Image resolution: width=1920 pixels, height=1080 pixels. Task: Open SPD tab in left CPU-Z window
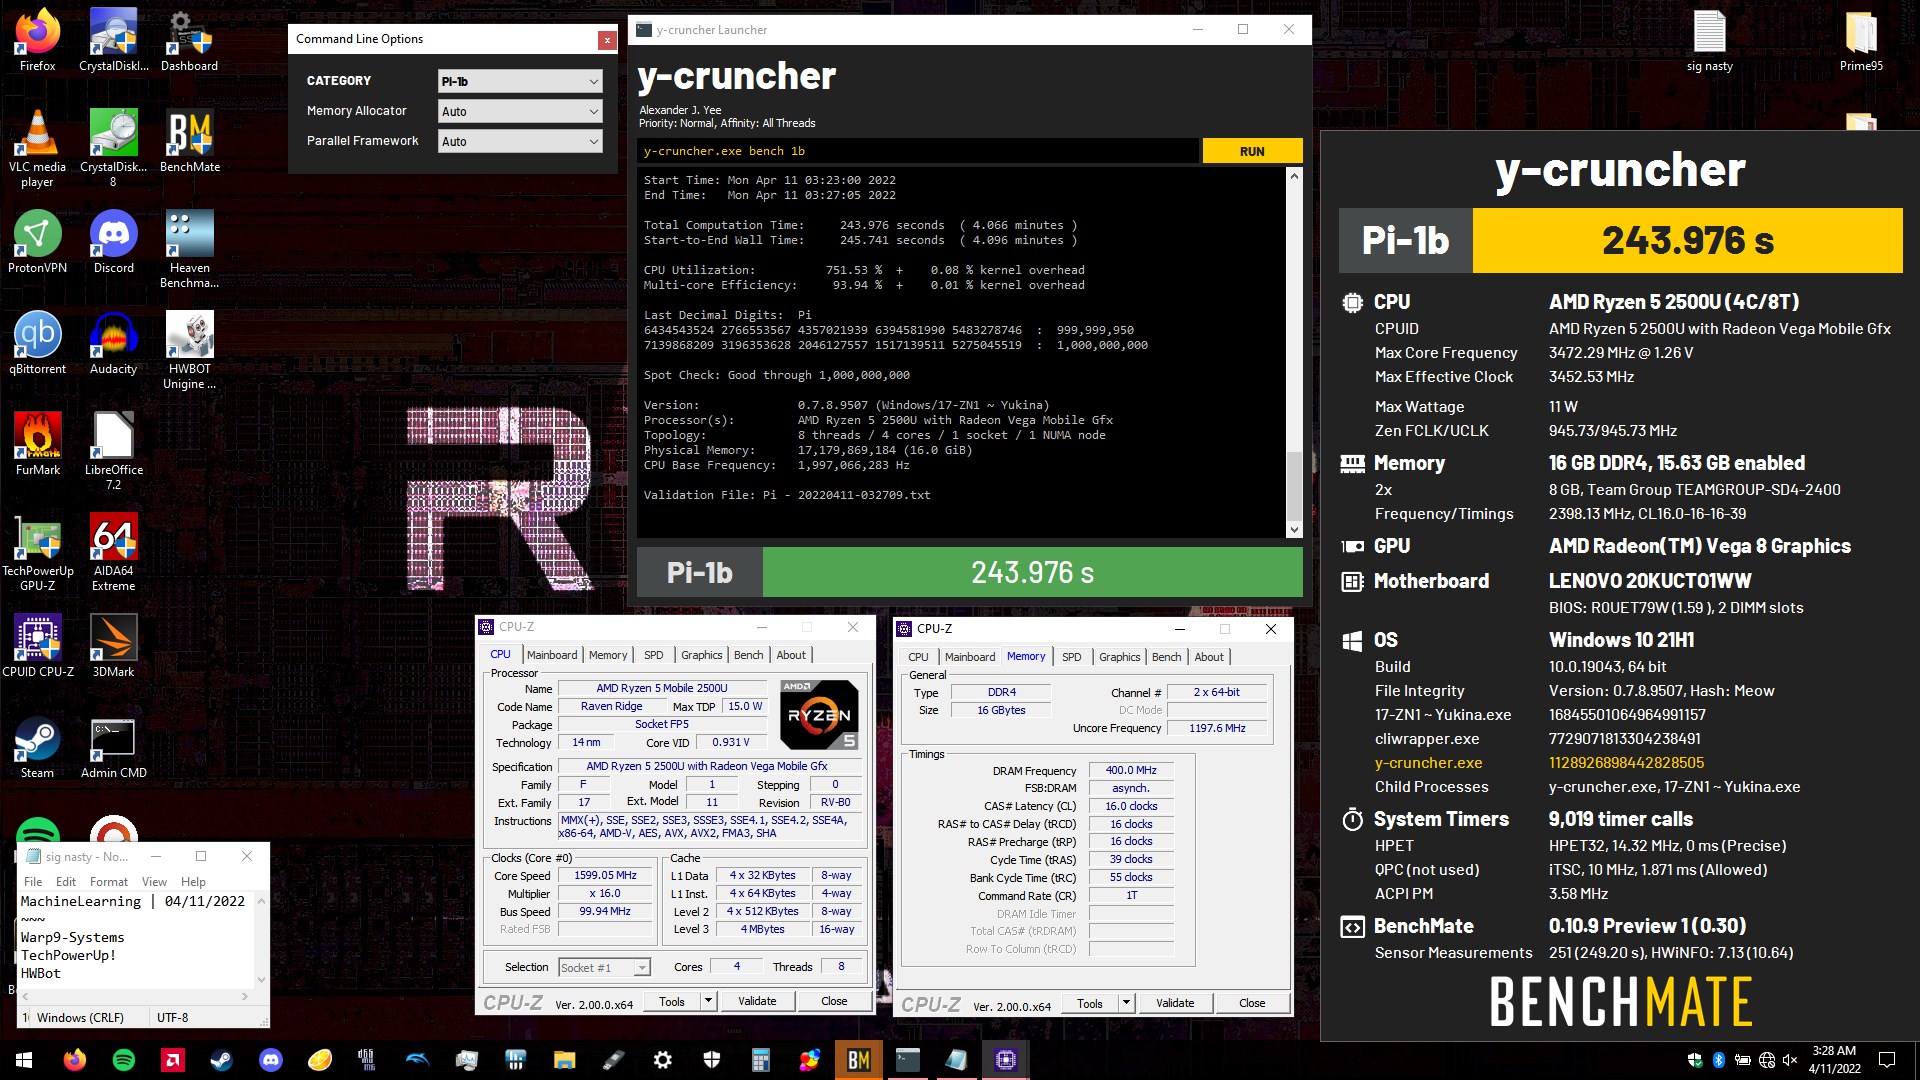653,655
